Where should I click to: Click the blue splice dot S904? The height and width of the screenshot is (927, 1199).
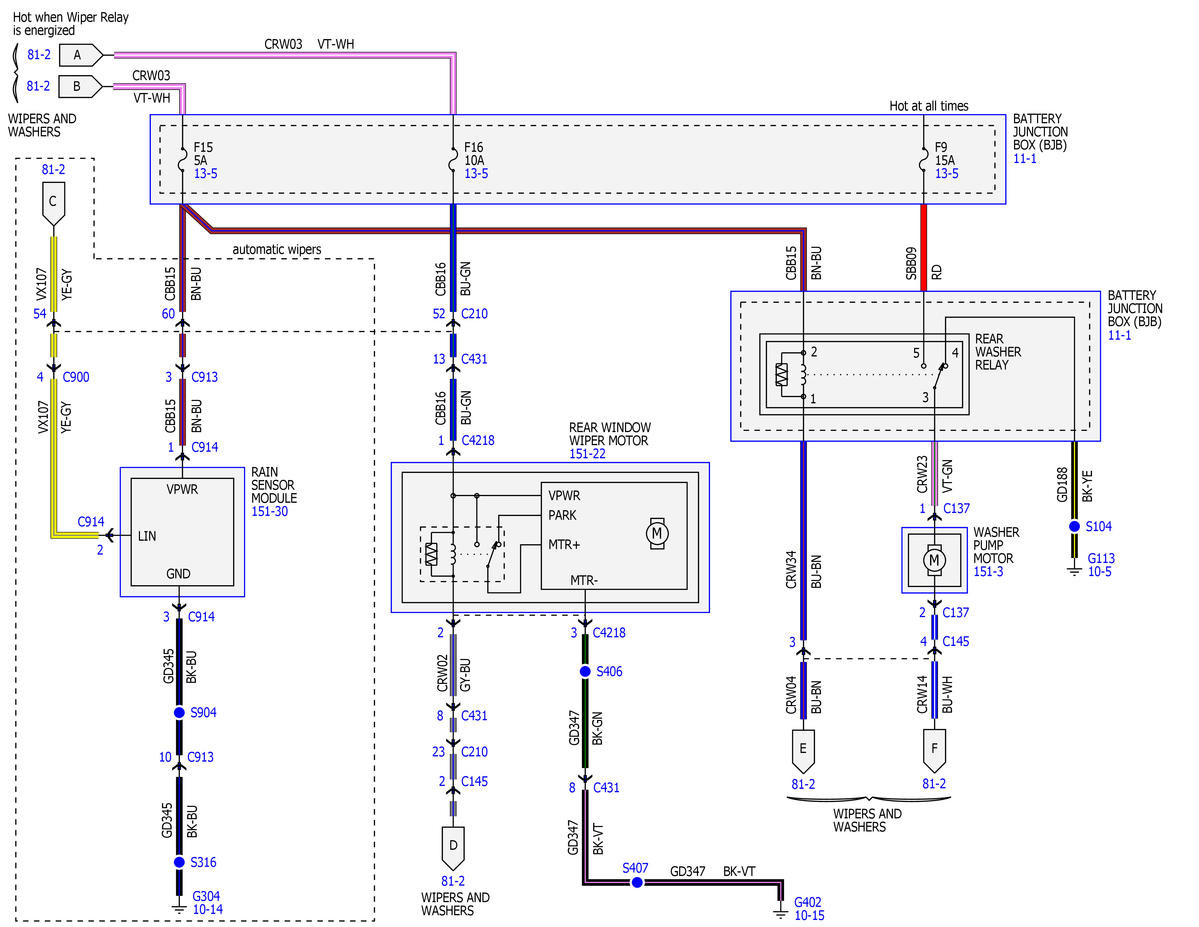(179, 712)
